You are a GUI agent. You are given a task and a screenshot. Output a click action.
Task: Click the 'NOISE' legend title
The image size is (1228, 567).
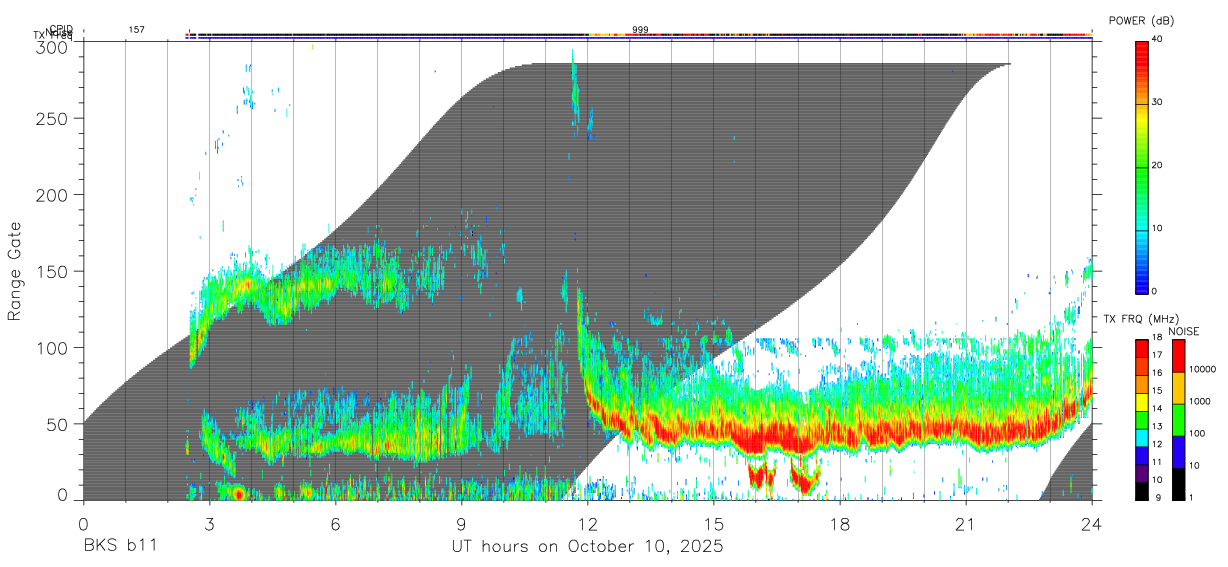pyautogui.click(x=1183, y=331)
